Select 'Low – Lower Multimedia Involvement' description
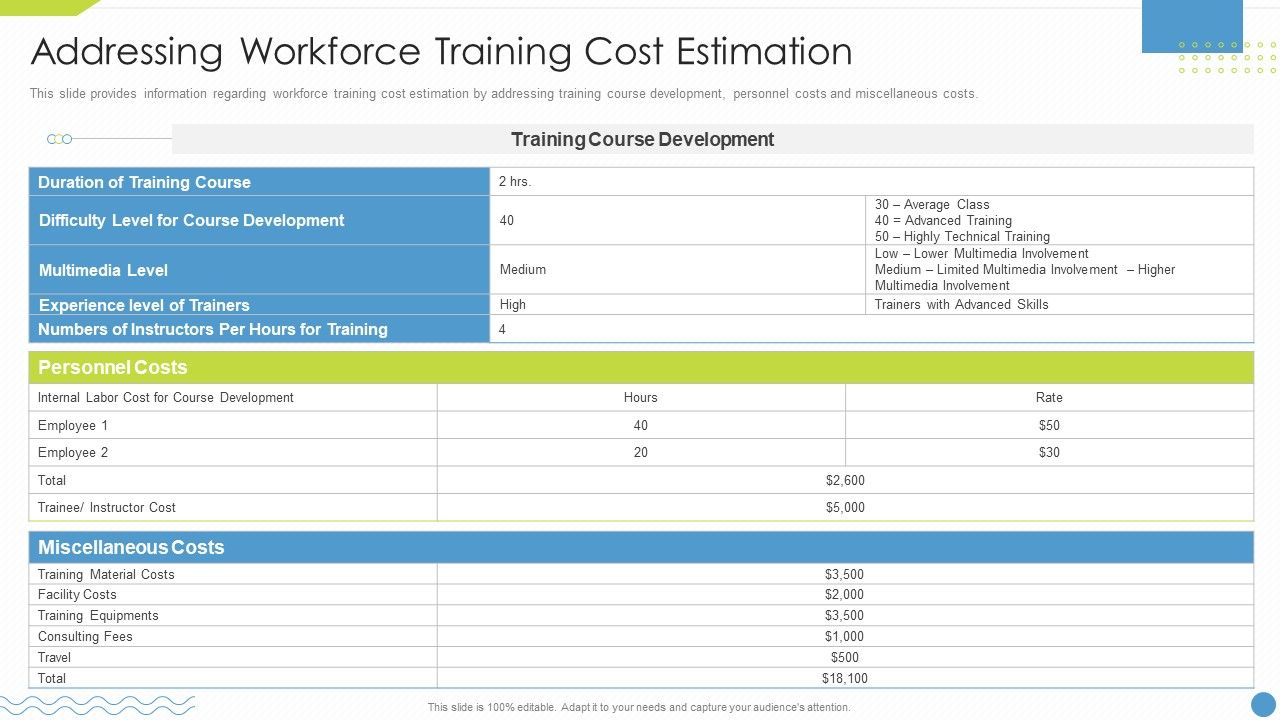Screen dimensions: 1280x720 981,254
